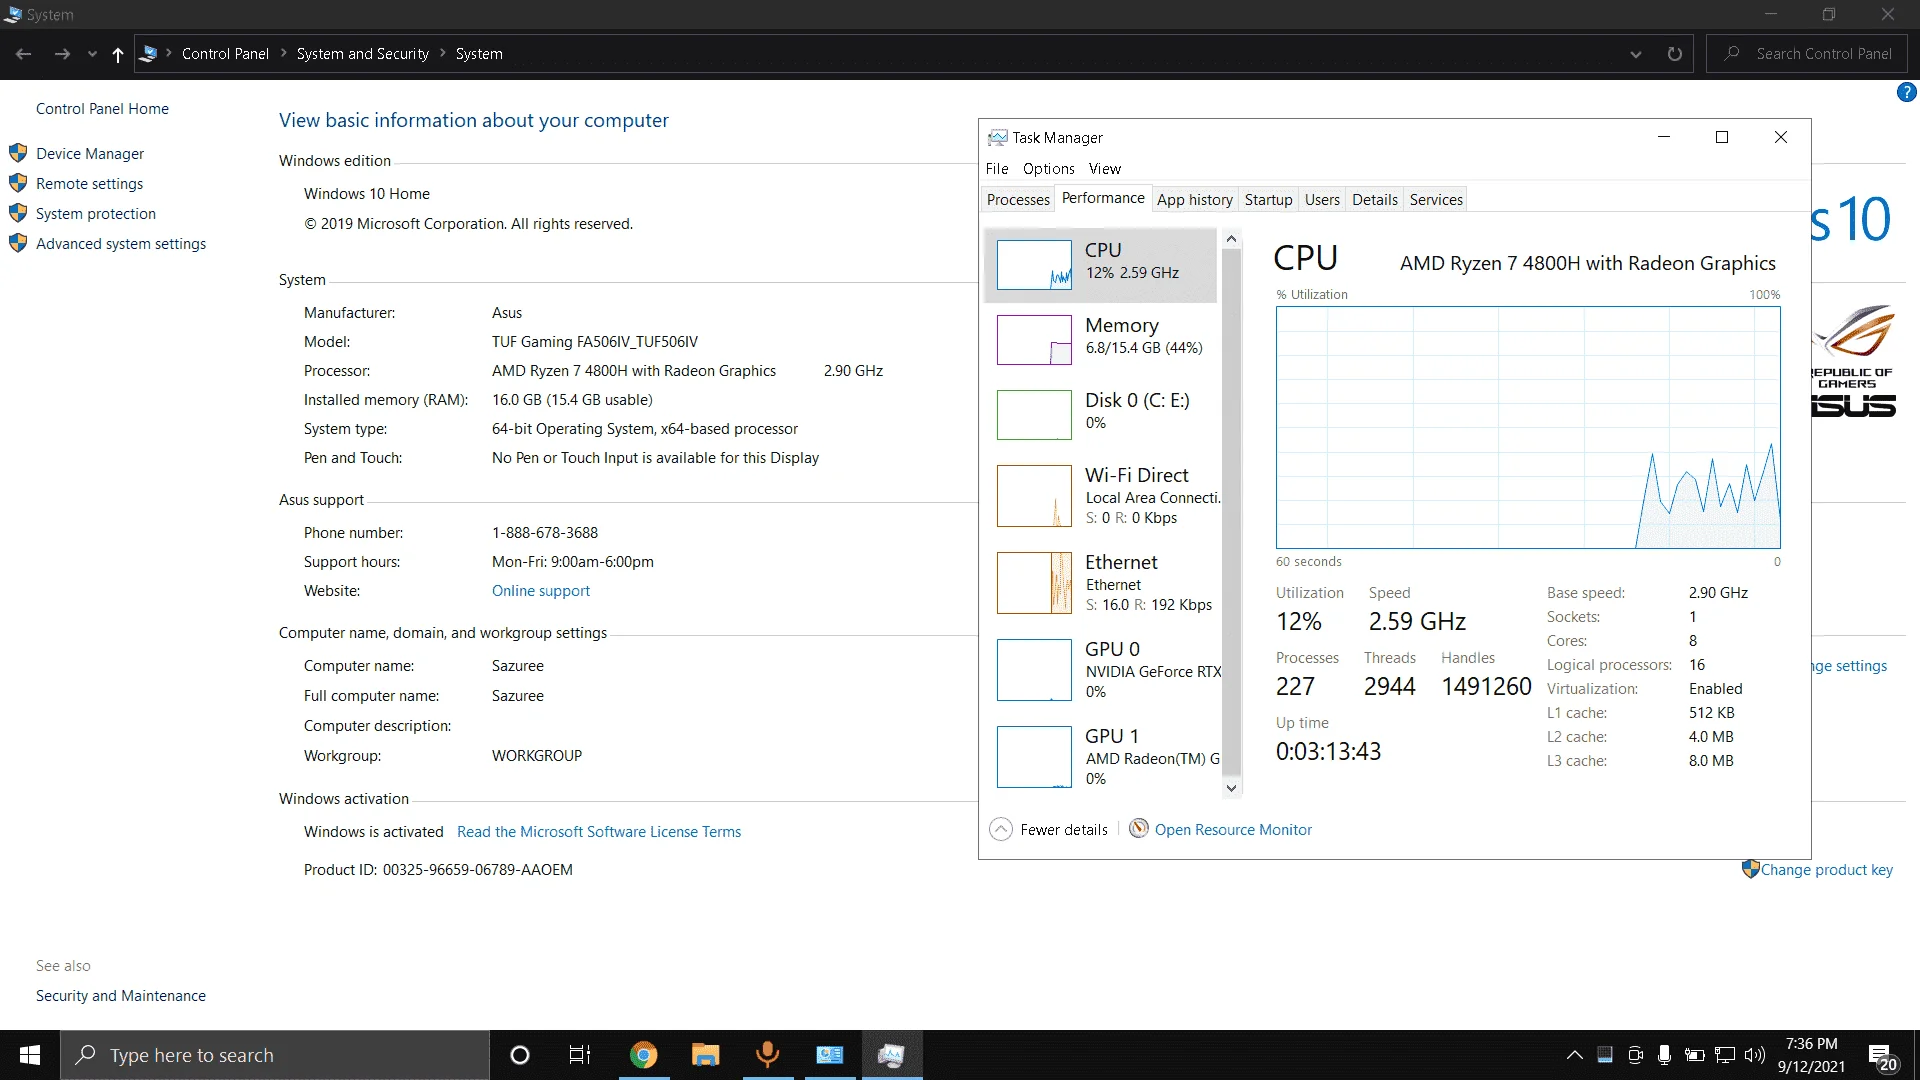Go back in Control Panel navigation
Image resolution: width=1920 pixels, height=1080 pixels.
[x=24, y=54]
